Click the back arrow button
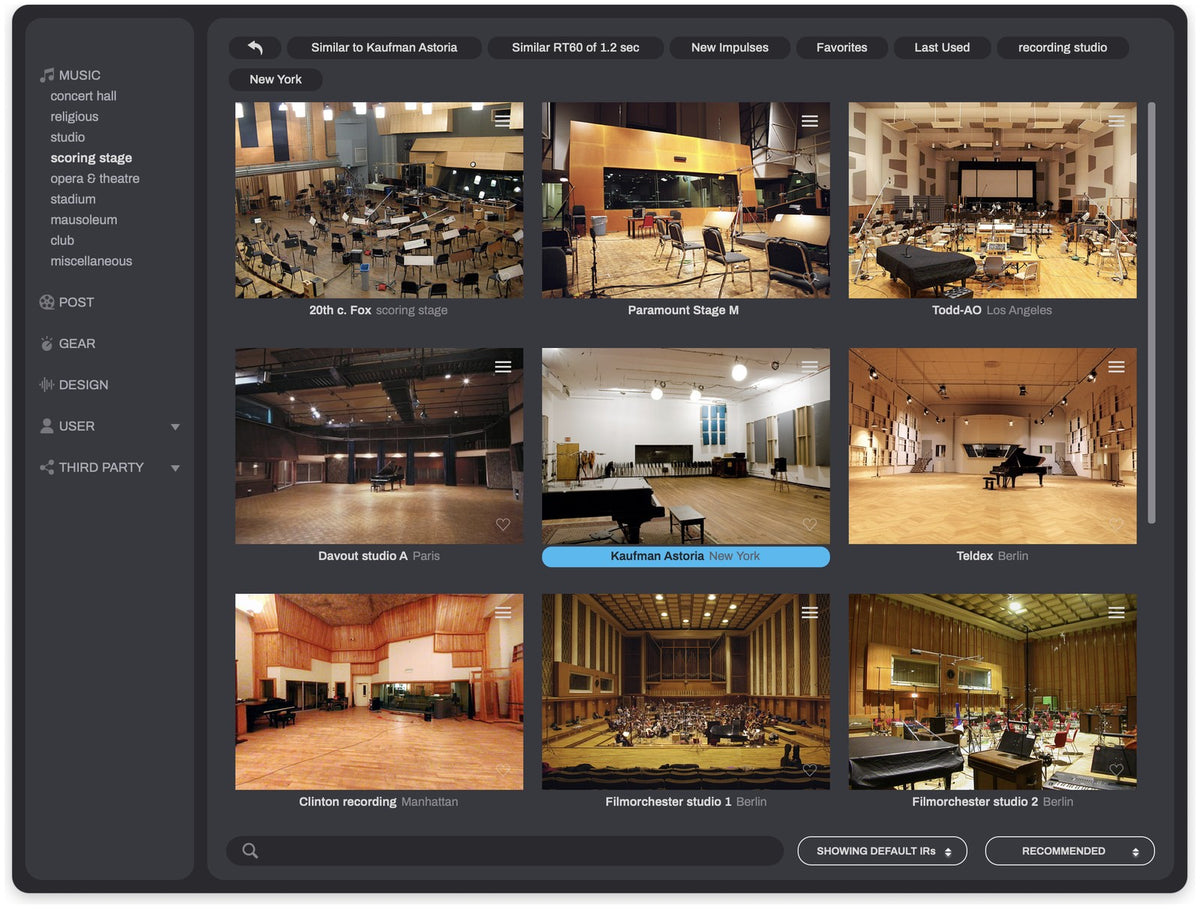The image size is (1200, 909). click(255, 48)
